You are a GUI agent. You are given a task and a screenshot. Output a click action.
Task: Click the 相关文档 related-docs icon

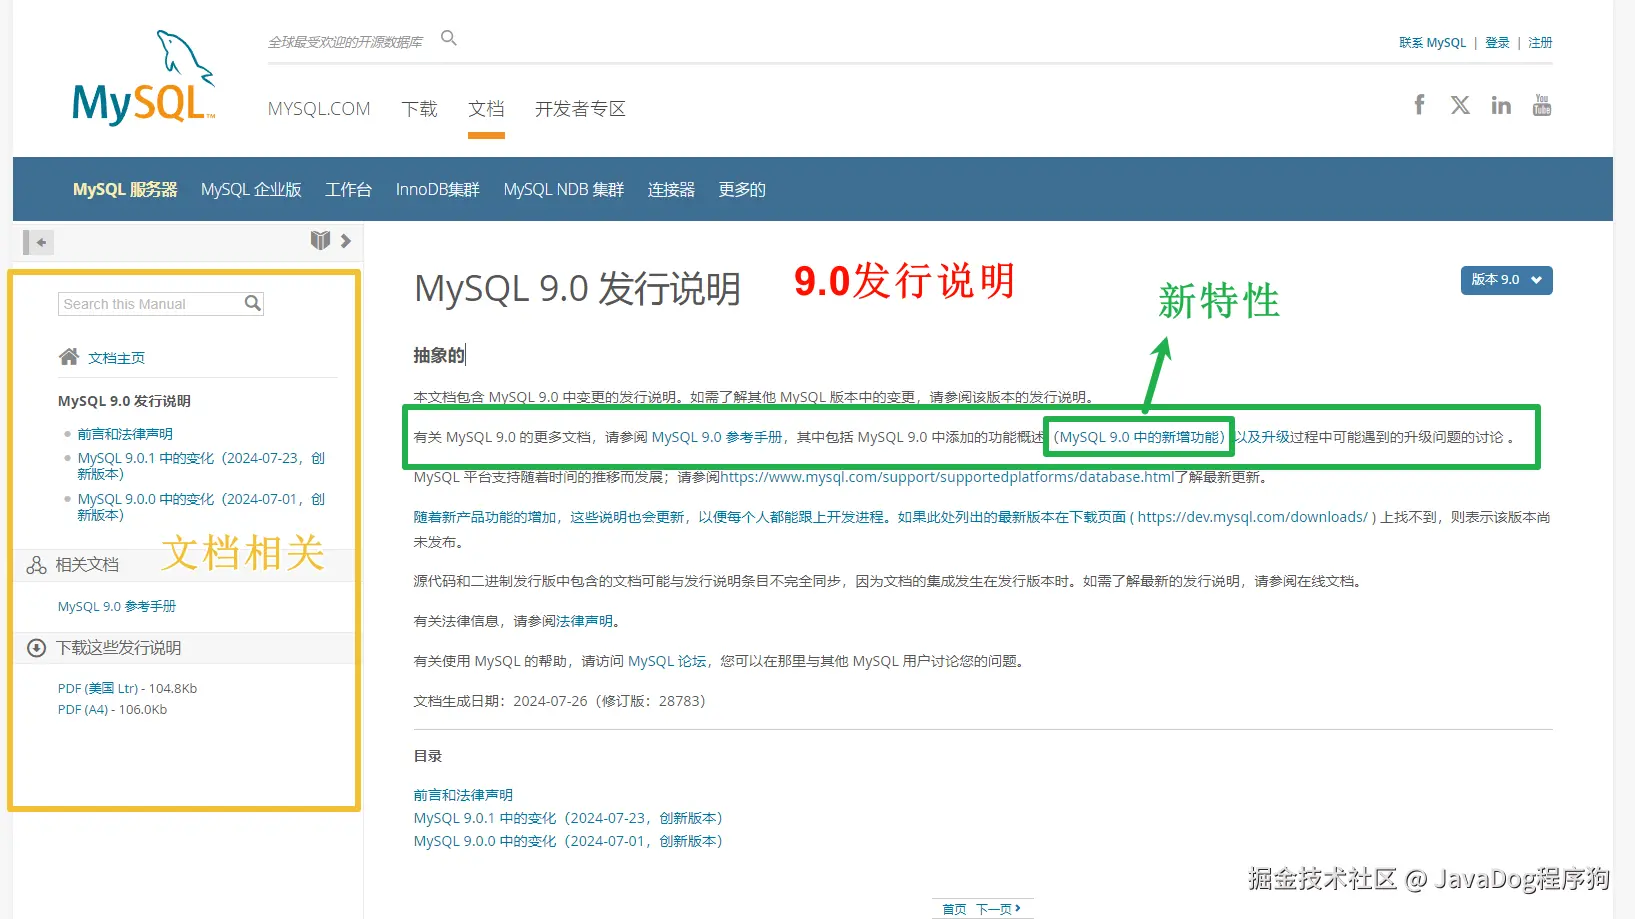[37, 565]
